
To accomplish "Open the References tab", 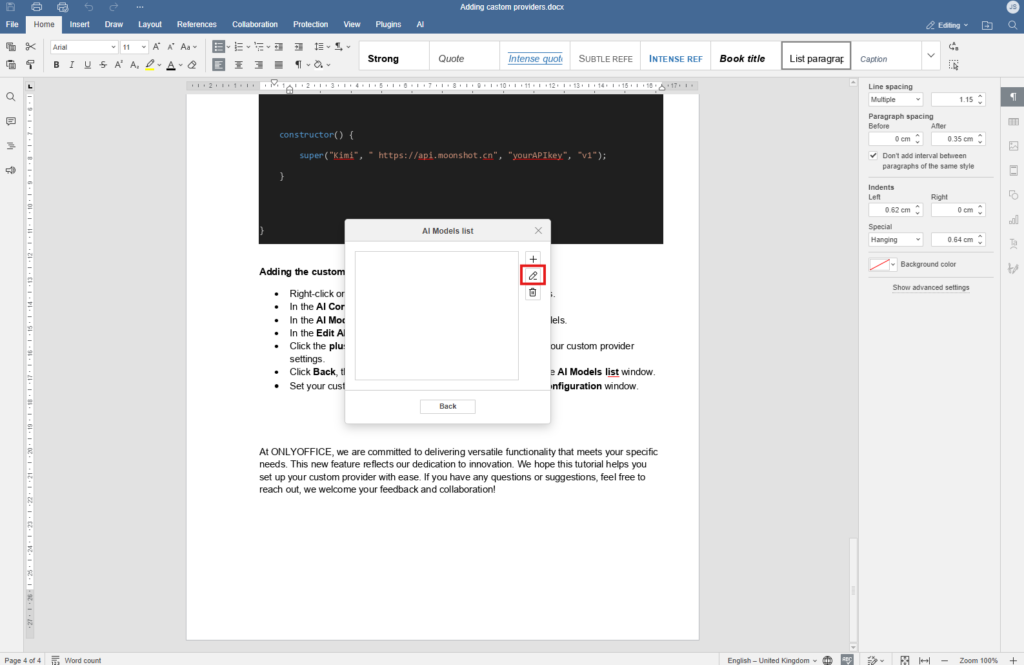I will tap(196, 24).
